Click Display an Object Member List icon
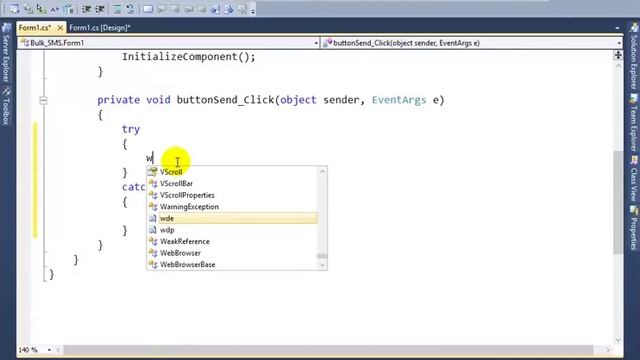 point(14,9)
